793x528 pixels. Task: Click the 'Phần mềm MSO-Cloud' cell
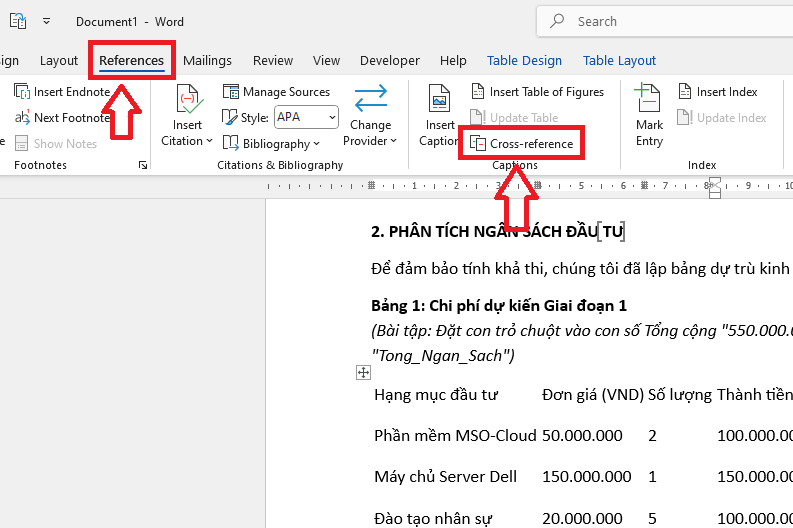(455, 435)
